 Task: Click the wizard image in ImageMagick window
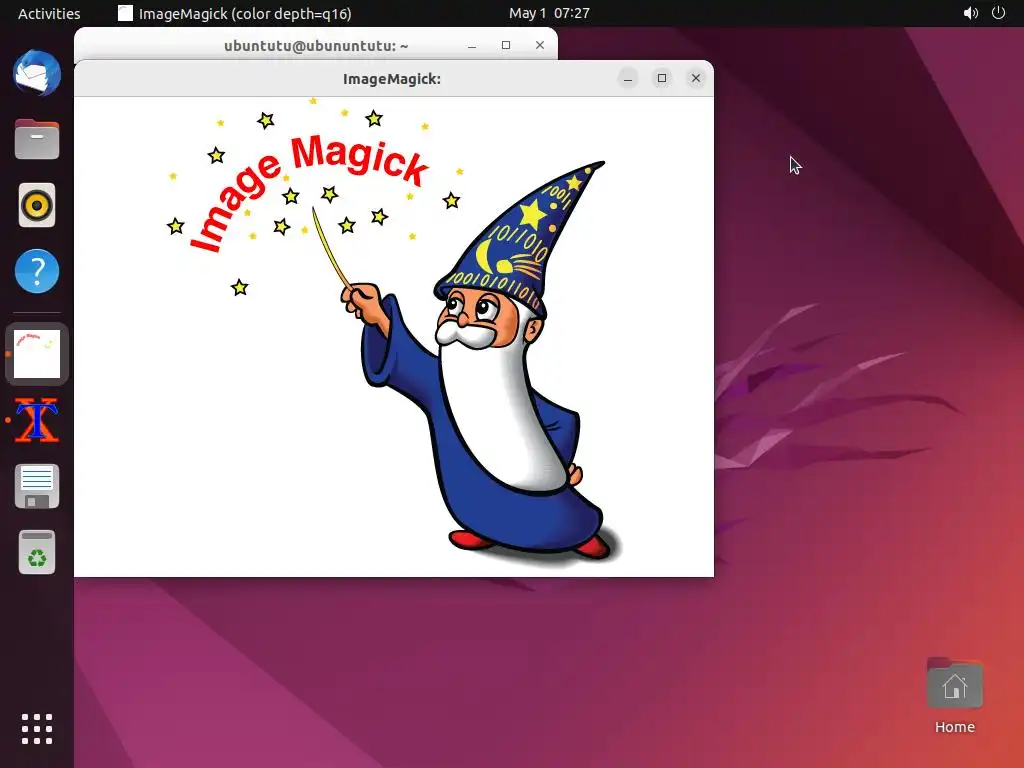(394, 337)
